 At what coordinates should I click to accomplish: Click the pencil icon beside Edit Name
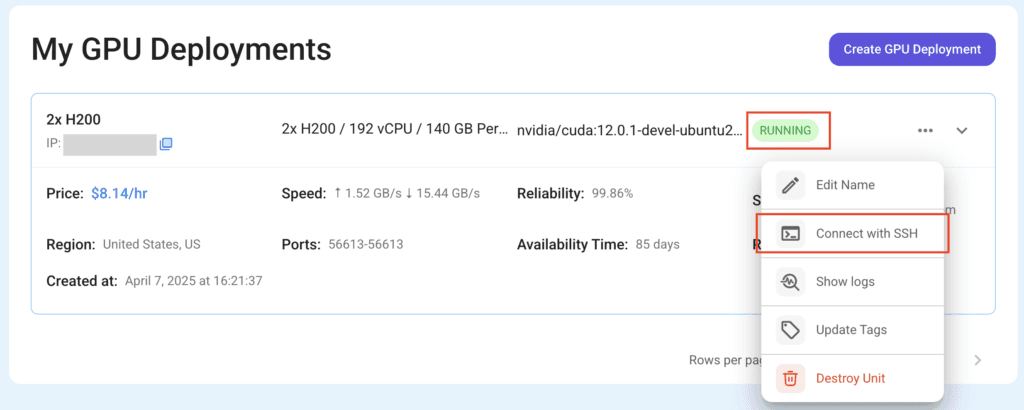791,185
